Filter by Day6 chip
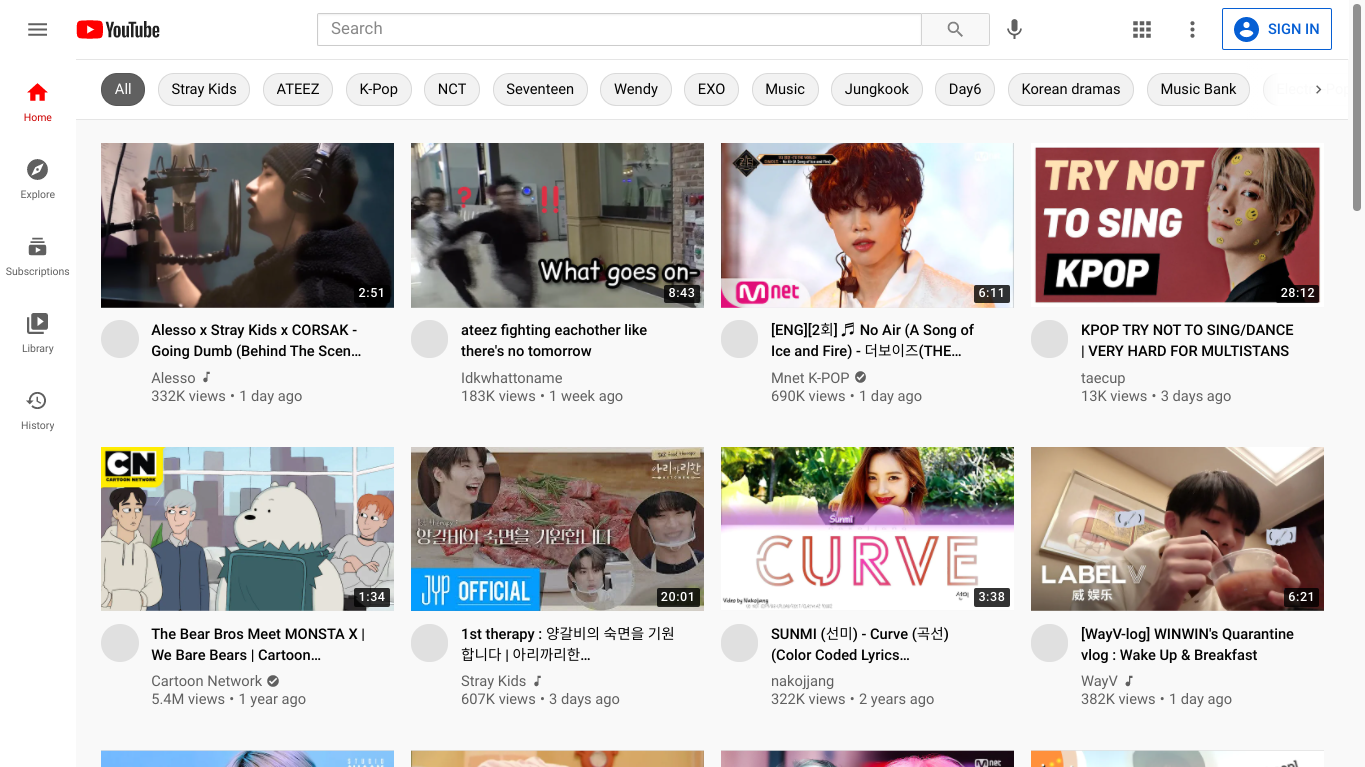 [x=965, y=89]
